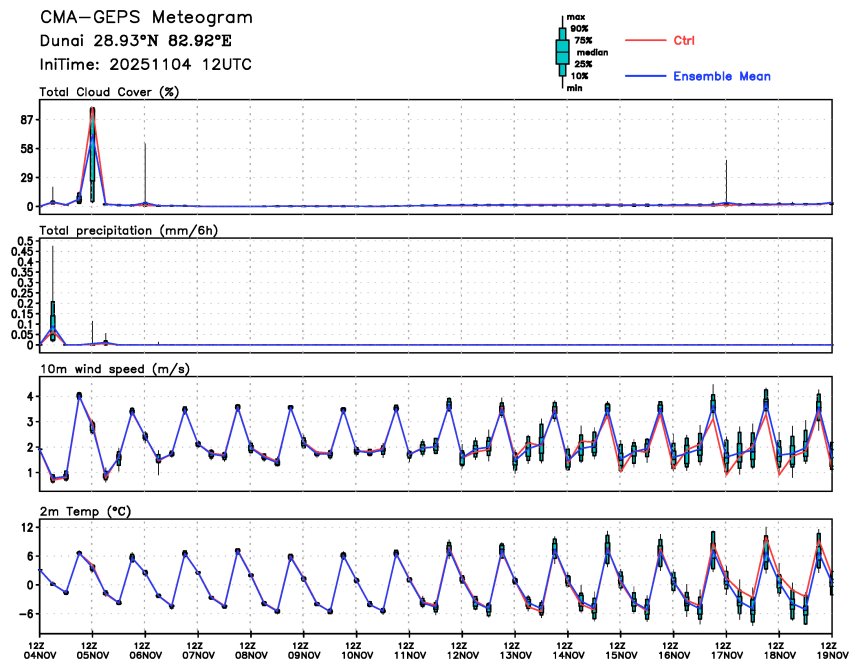Viewport: 860px width, 671px height.
Task: Select the 'Ensemble Mean' legend label
Action: (721, 76)
